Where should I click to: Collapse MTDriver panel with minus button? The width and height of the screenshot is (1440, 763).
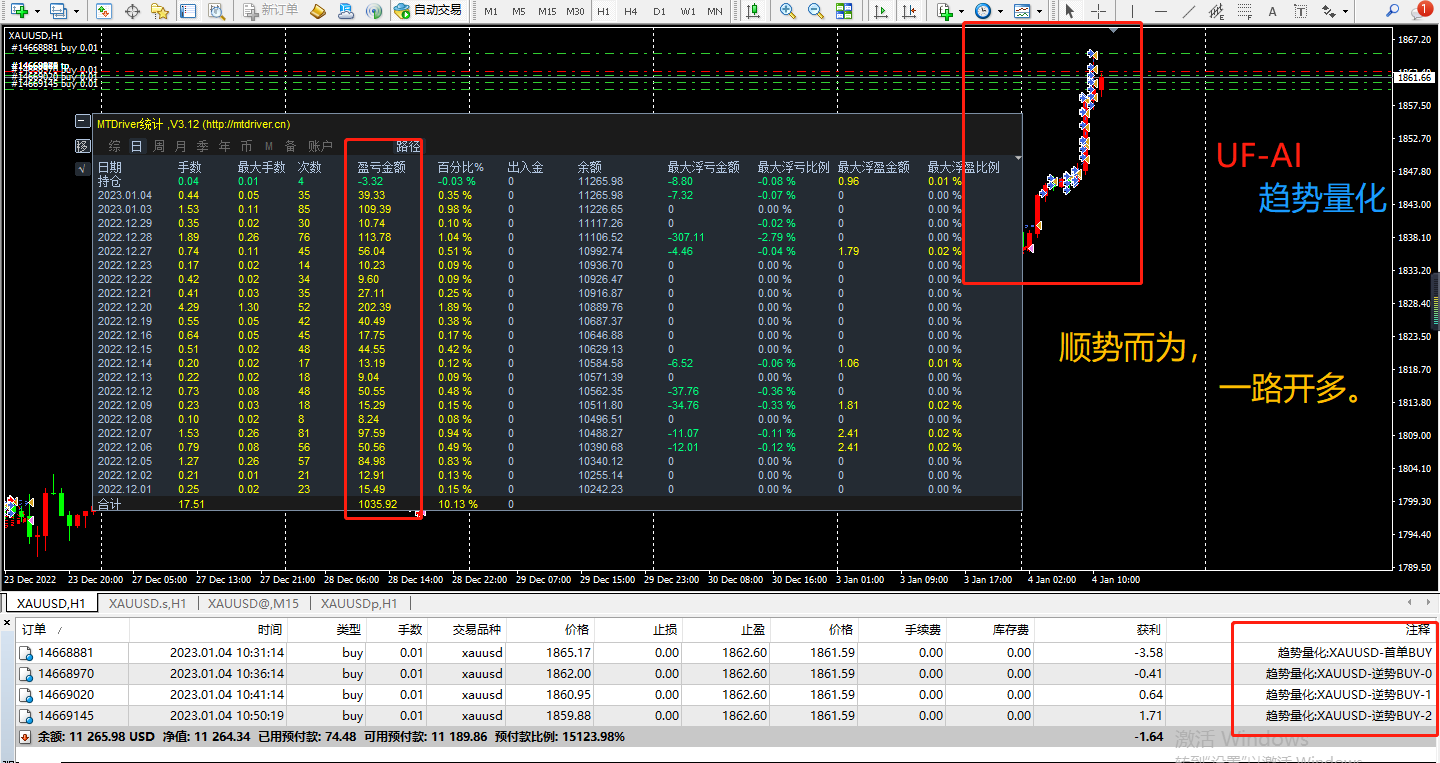click(82, 122)
